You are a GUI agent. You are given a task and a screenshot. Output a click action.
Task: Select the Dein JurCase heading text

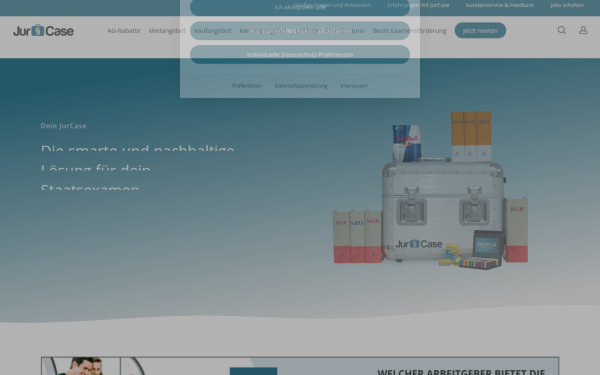(x=64, y=126)
